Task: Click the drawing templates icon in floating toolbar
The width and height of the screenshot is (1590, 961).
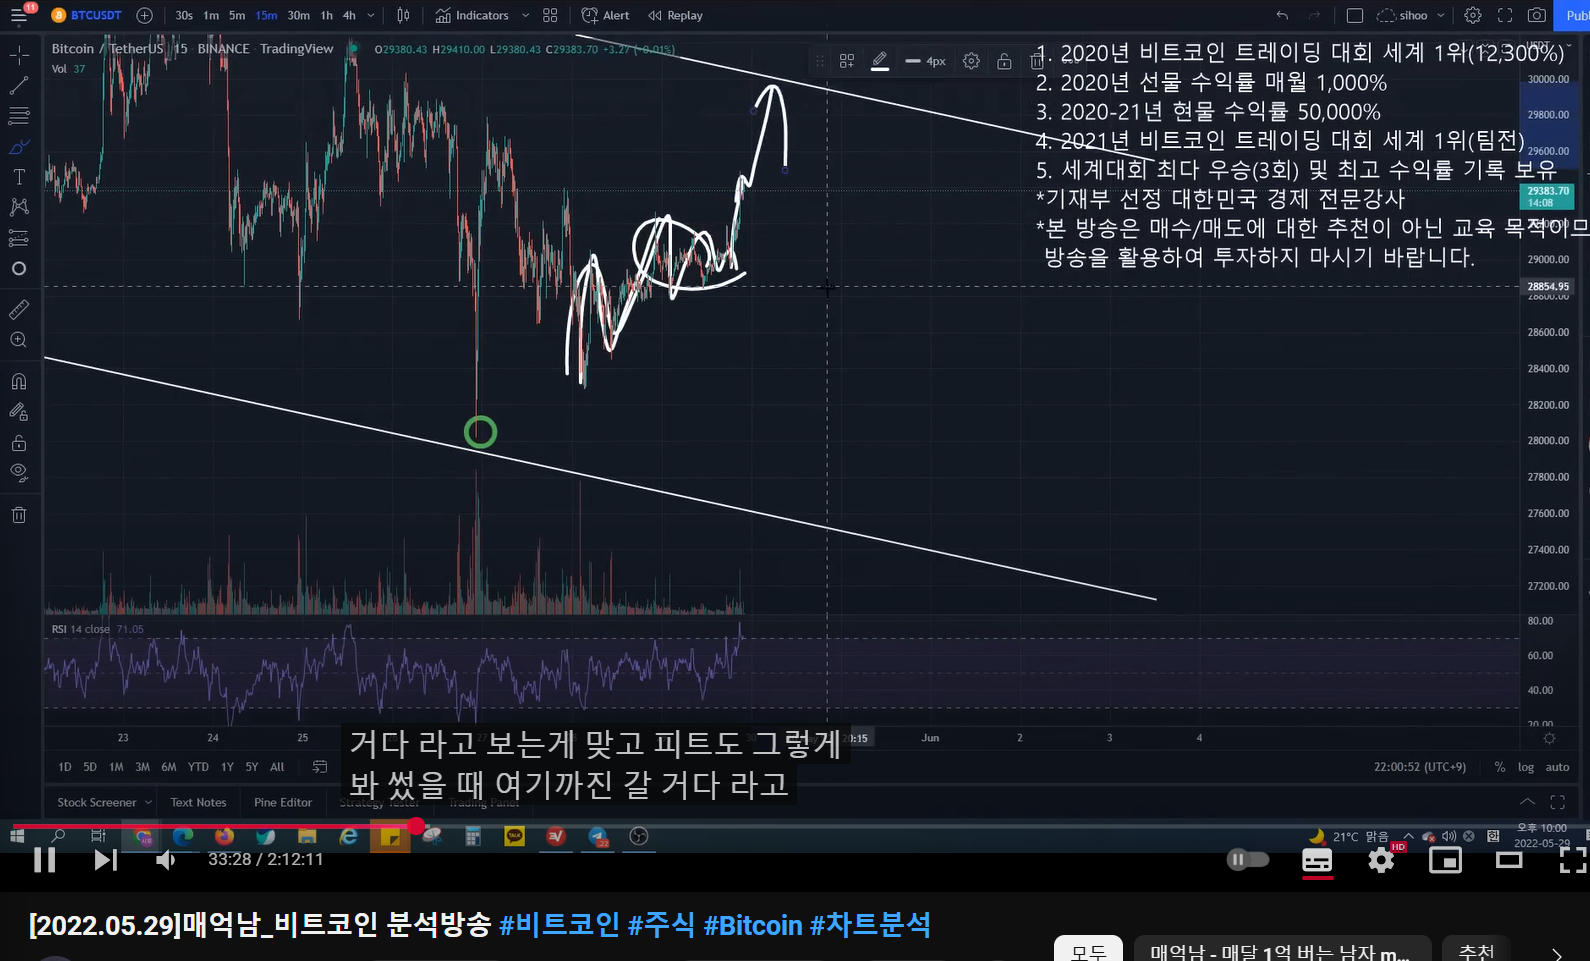Action: (x=847, y=61)
